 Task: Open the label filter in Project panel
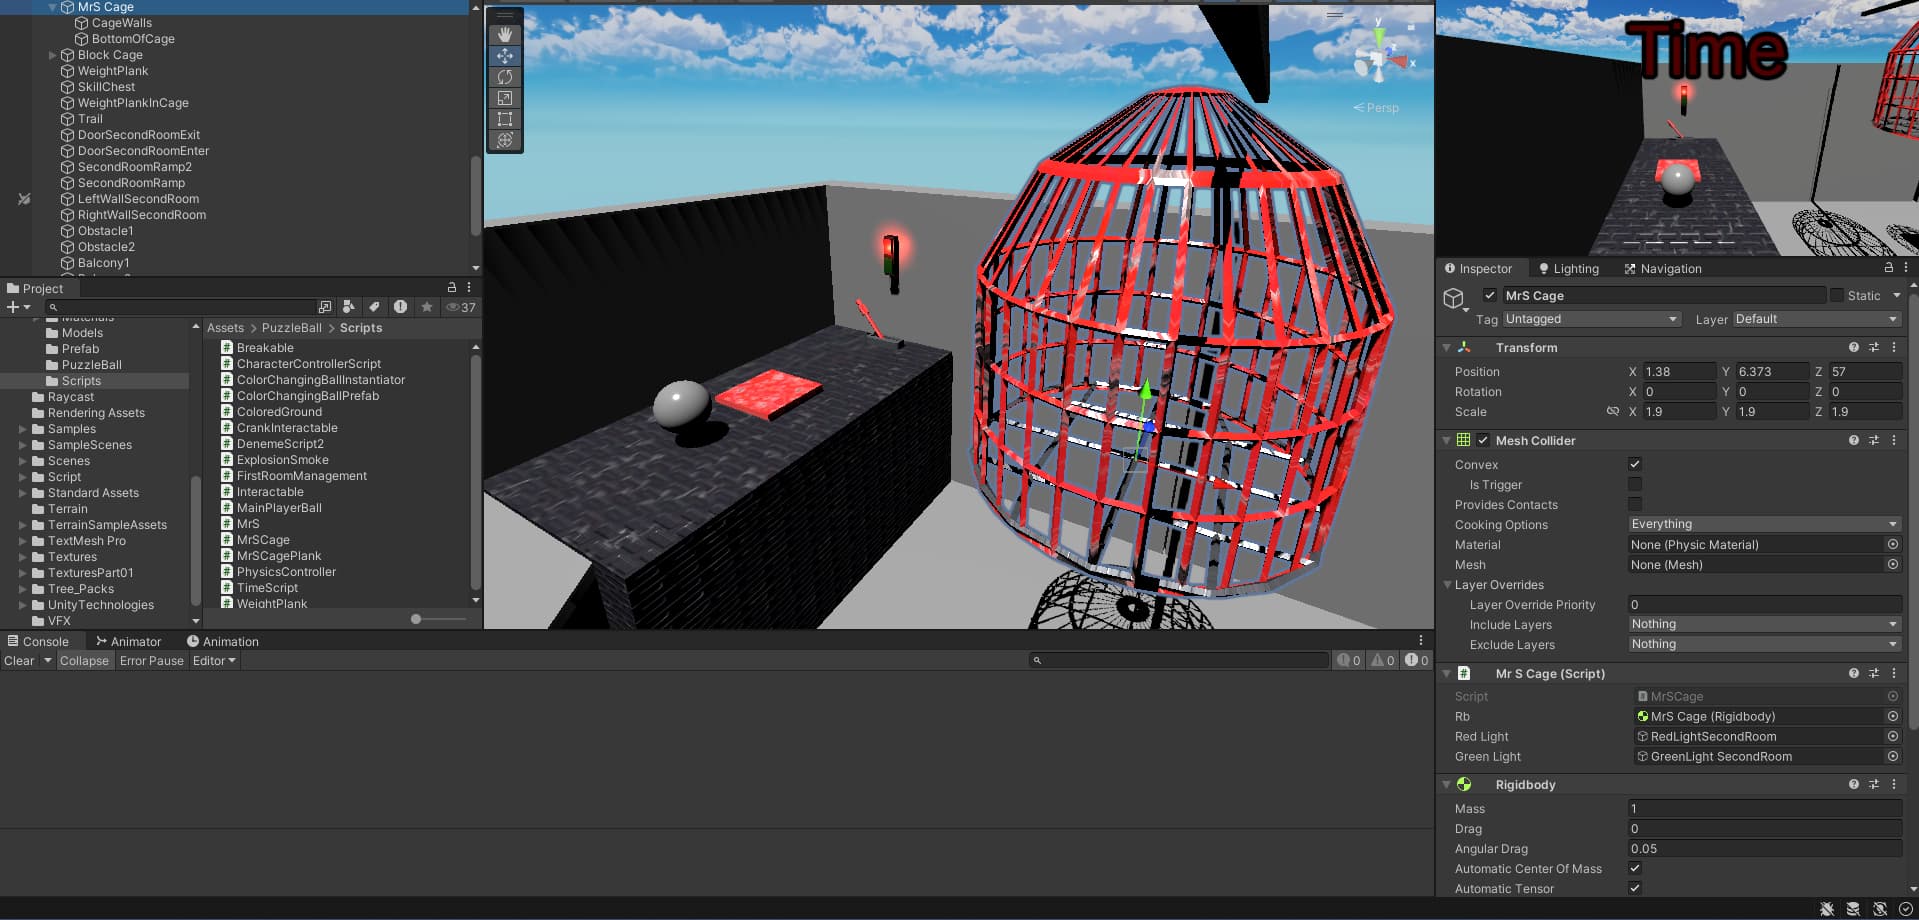pos(375,307)
